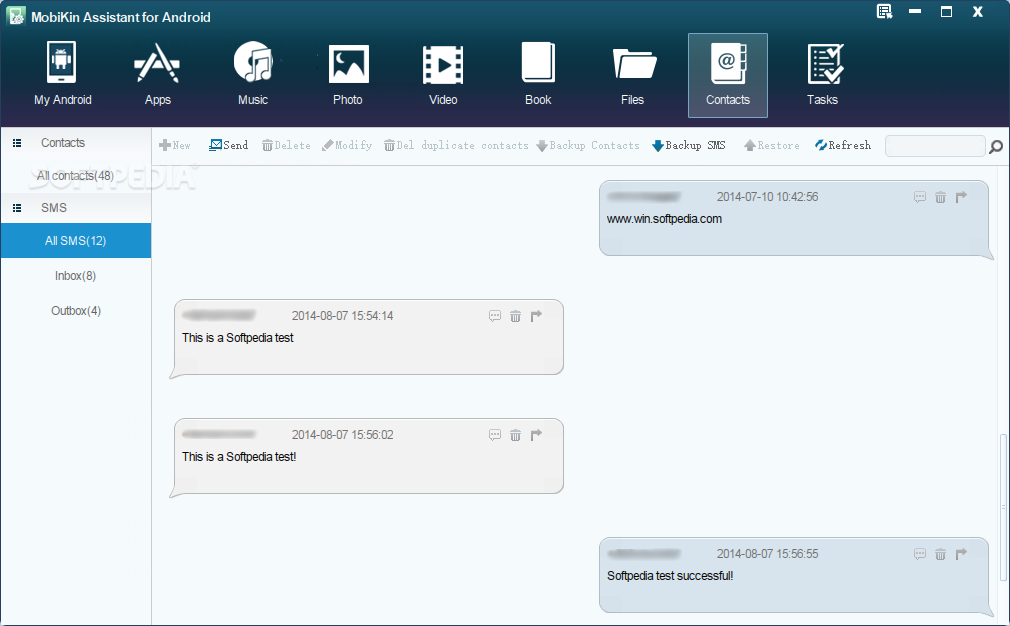
Task: Select 'Softpedia test successful!' message text
Action: pos(670,576)
